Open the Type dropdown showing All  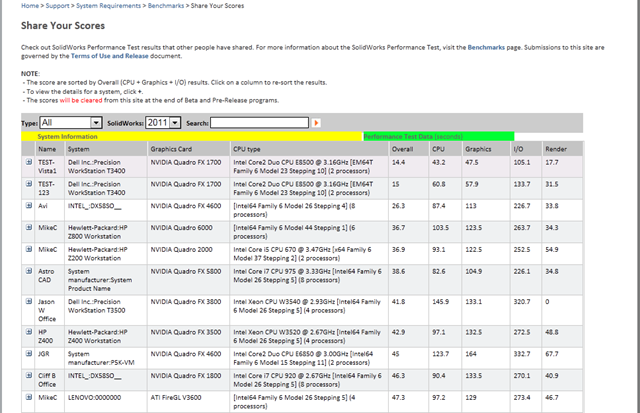[70, 122]
